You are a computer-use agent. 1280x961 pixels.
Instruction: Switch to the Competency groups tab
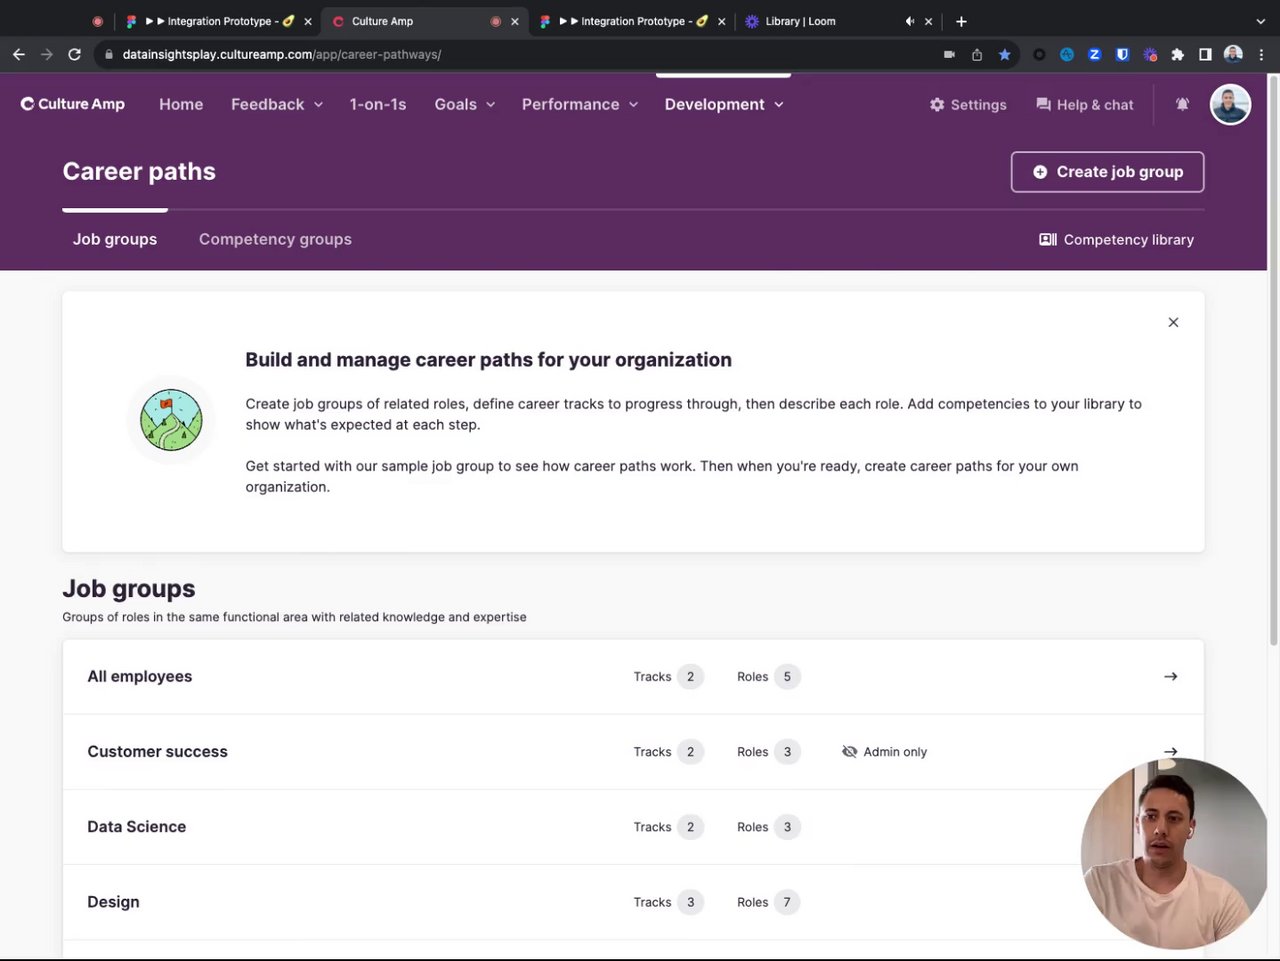pyautogui.click(x=275, y=239)
